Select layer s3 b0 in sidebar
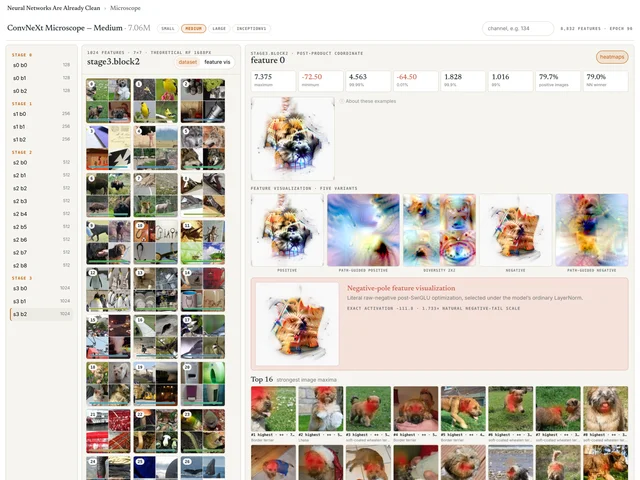640x480 pixels. tap(41, 289)
